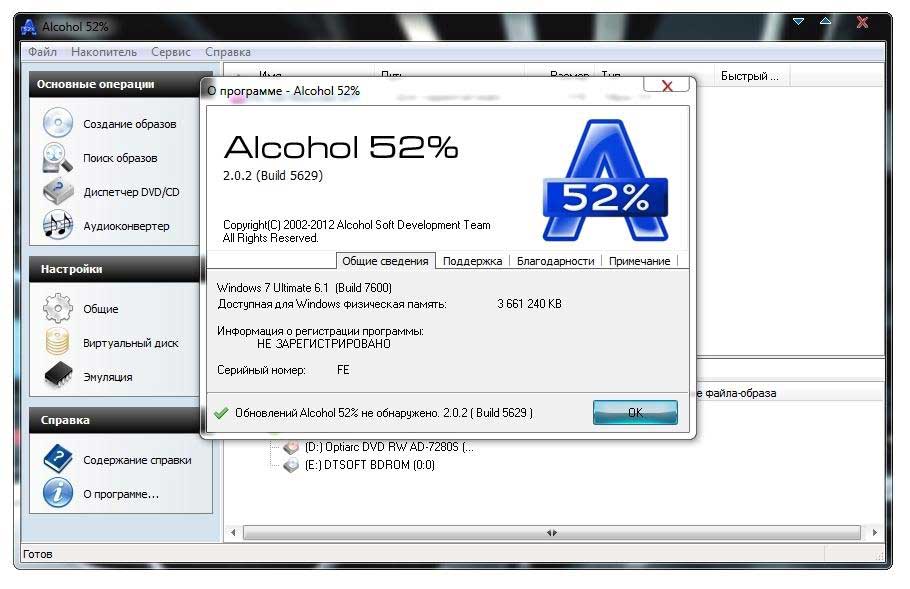Open the Сервис menu
Image resolution: width=910 pixels, height=589 pixels.
click(x=171, y=52)
